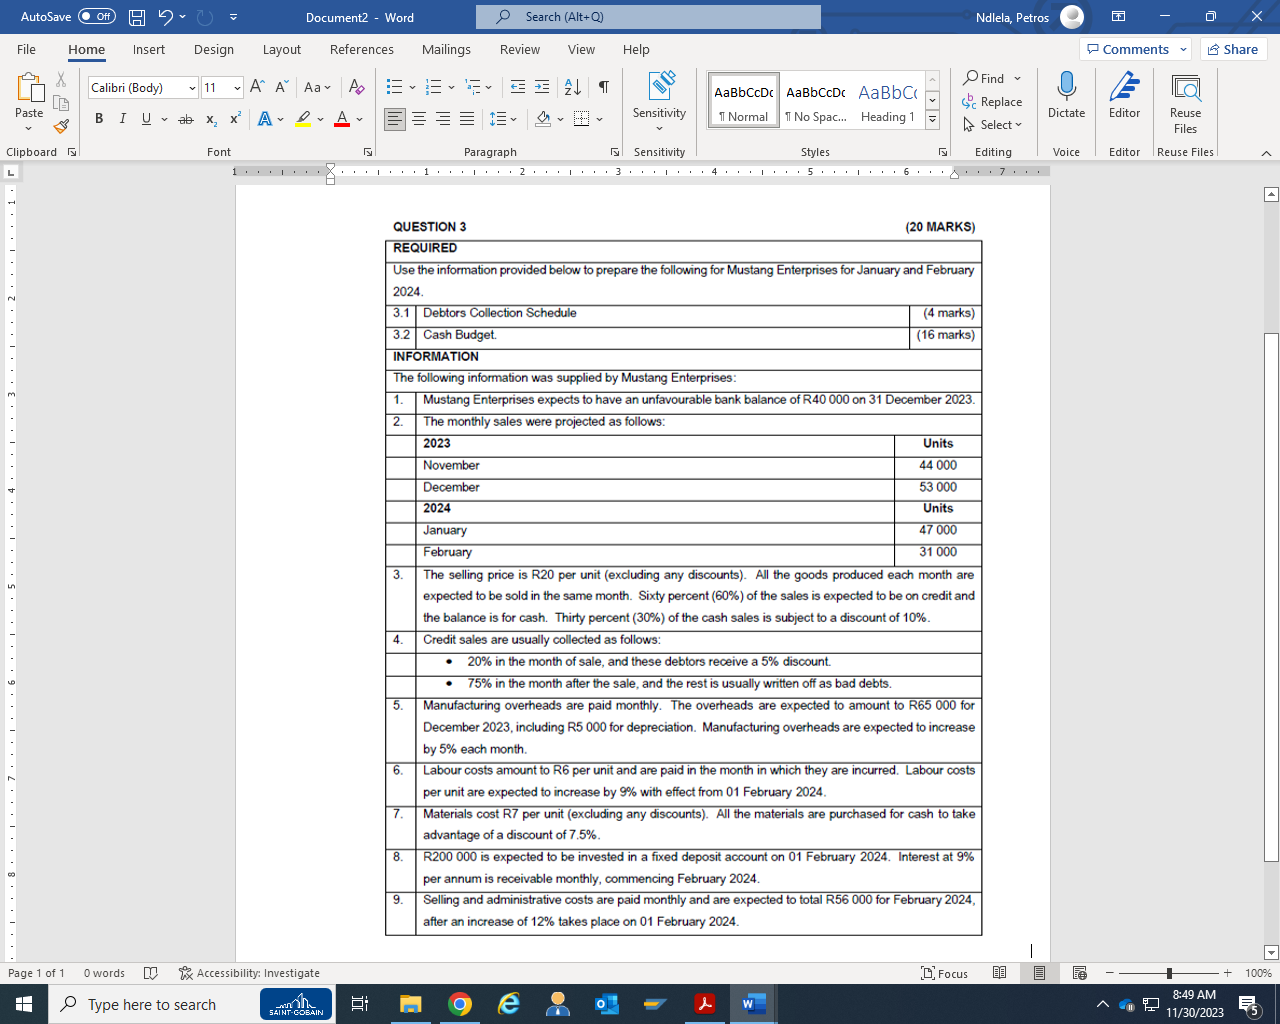Open font name dropdown Calibri (Body)
The height and width of the screenshot is (1024, 1280).
click(192, 88)
